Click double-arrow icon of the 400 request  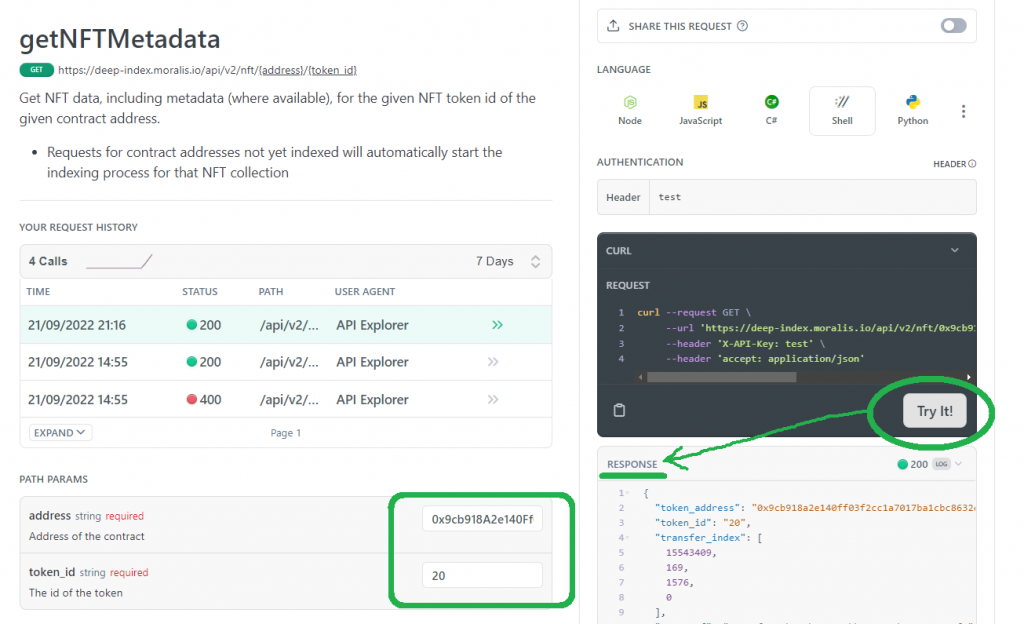(x=493, y=399)
